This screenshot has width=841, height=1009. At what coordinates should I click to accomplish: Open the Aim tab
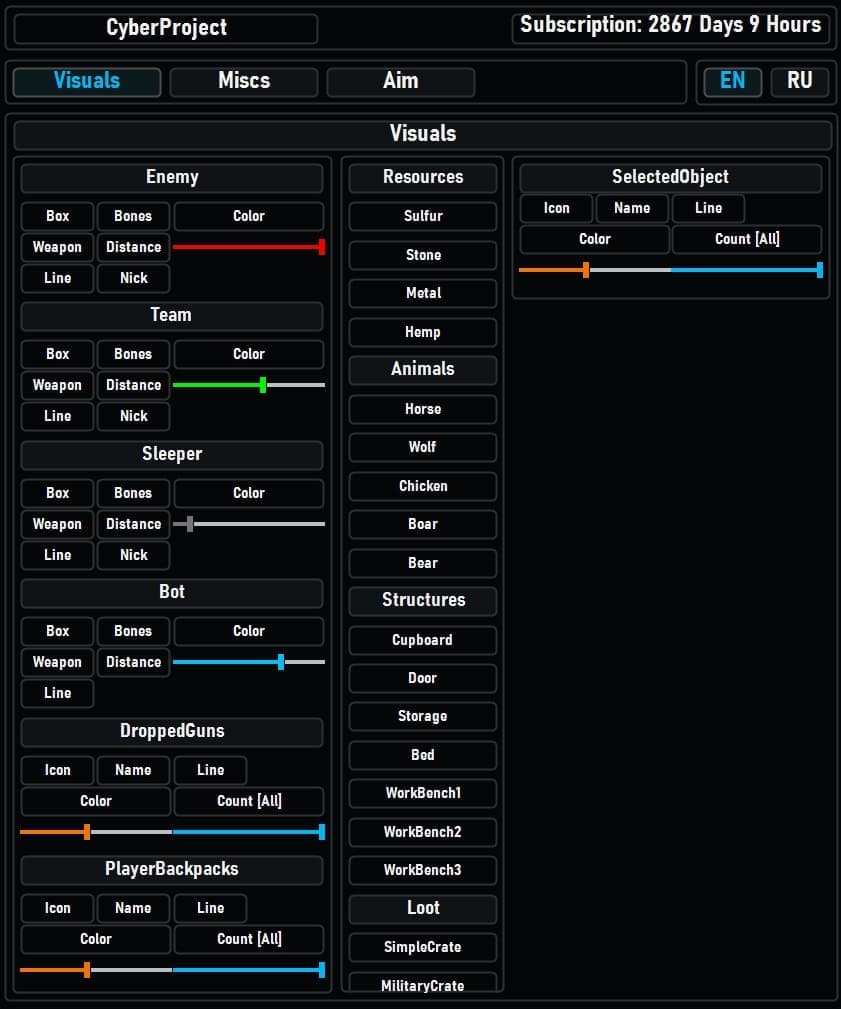400,81
